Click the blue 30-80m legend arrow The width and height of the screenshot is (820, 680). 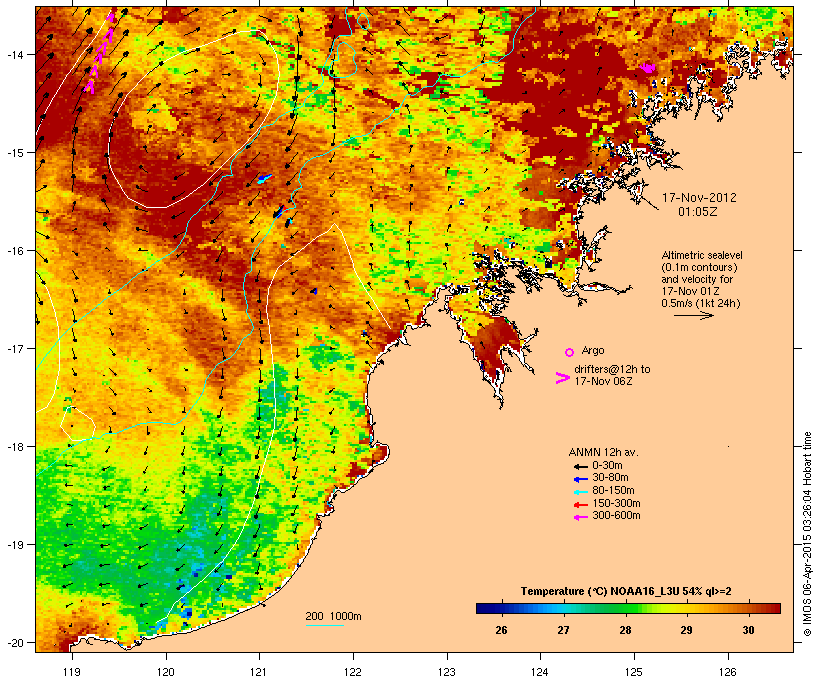581,479
